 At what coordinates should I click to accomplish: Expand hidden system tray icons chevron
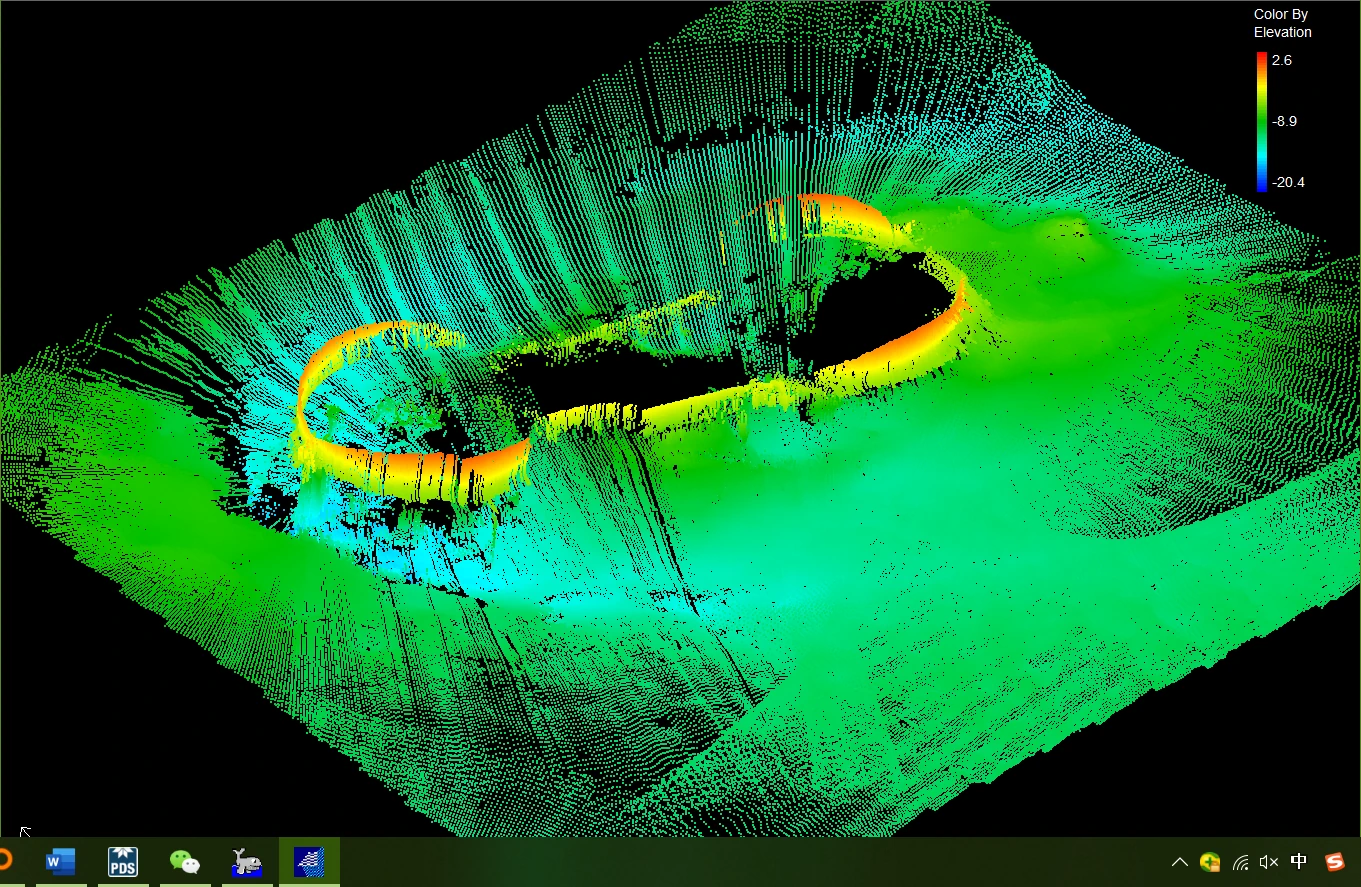click(x=1180, y=862)
